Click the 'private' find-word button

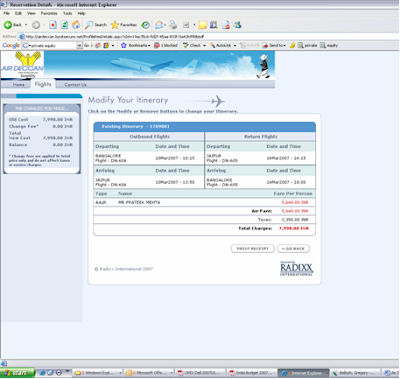tap(307, 45)
